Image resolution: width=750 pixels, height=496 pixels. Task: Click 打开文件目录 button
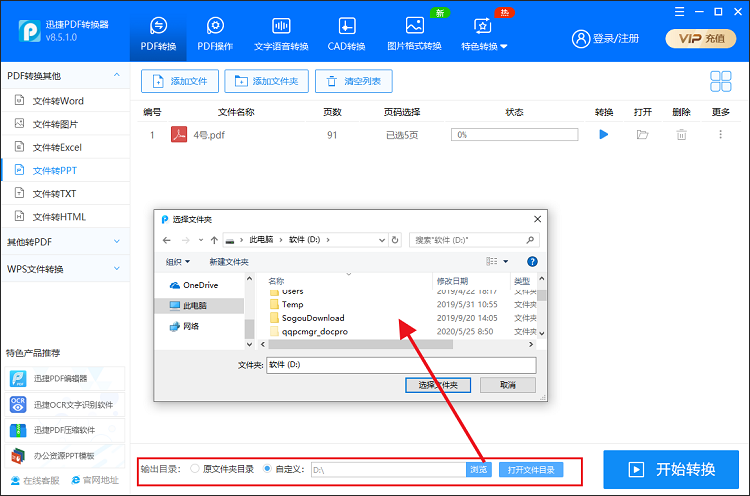531,470
